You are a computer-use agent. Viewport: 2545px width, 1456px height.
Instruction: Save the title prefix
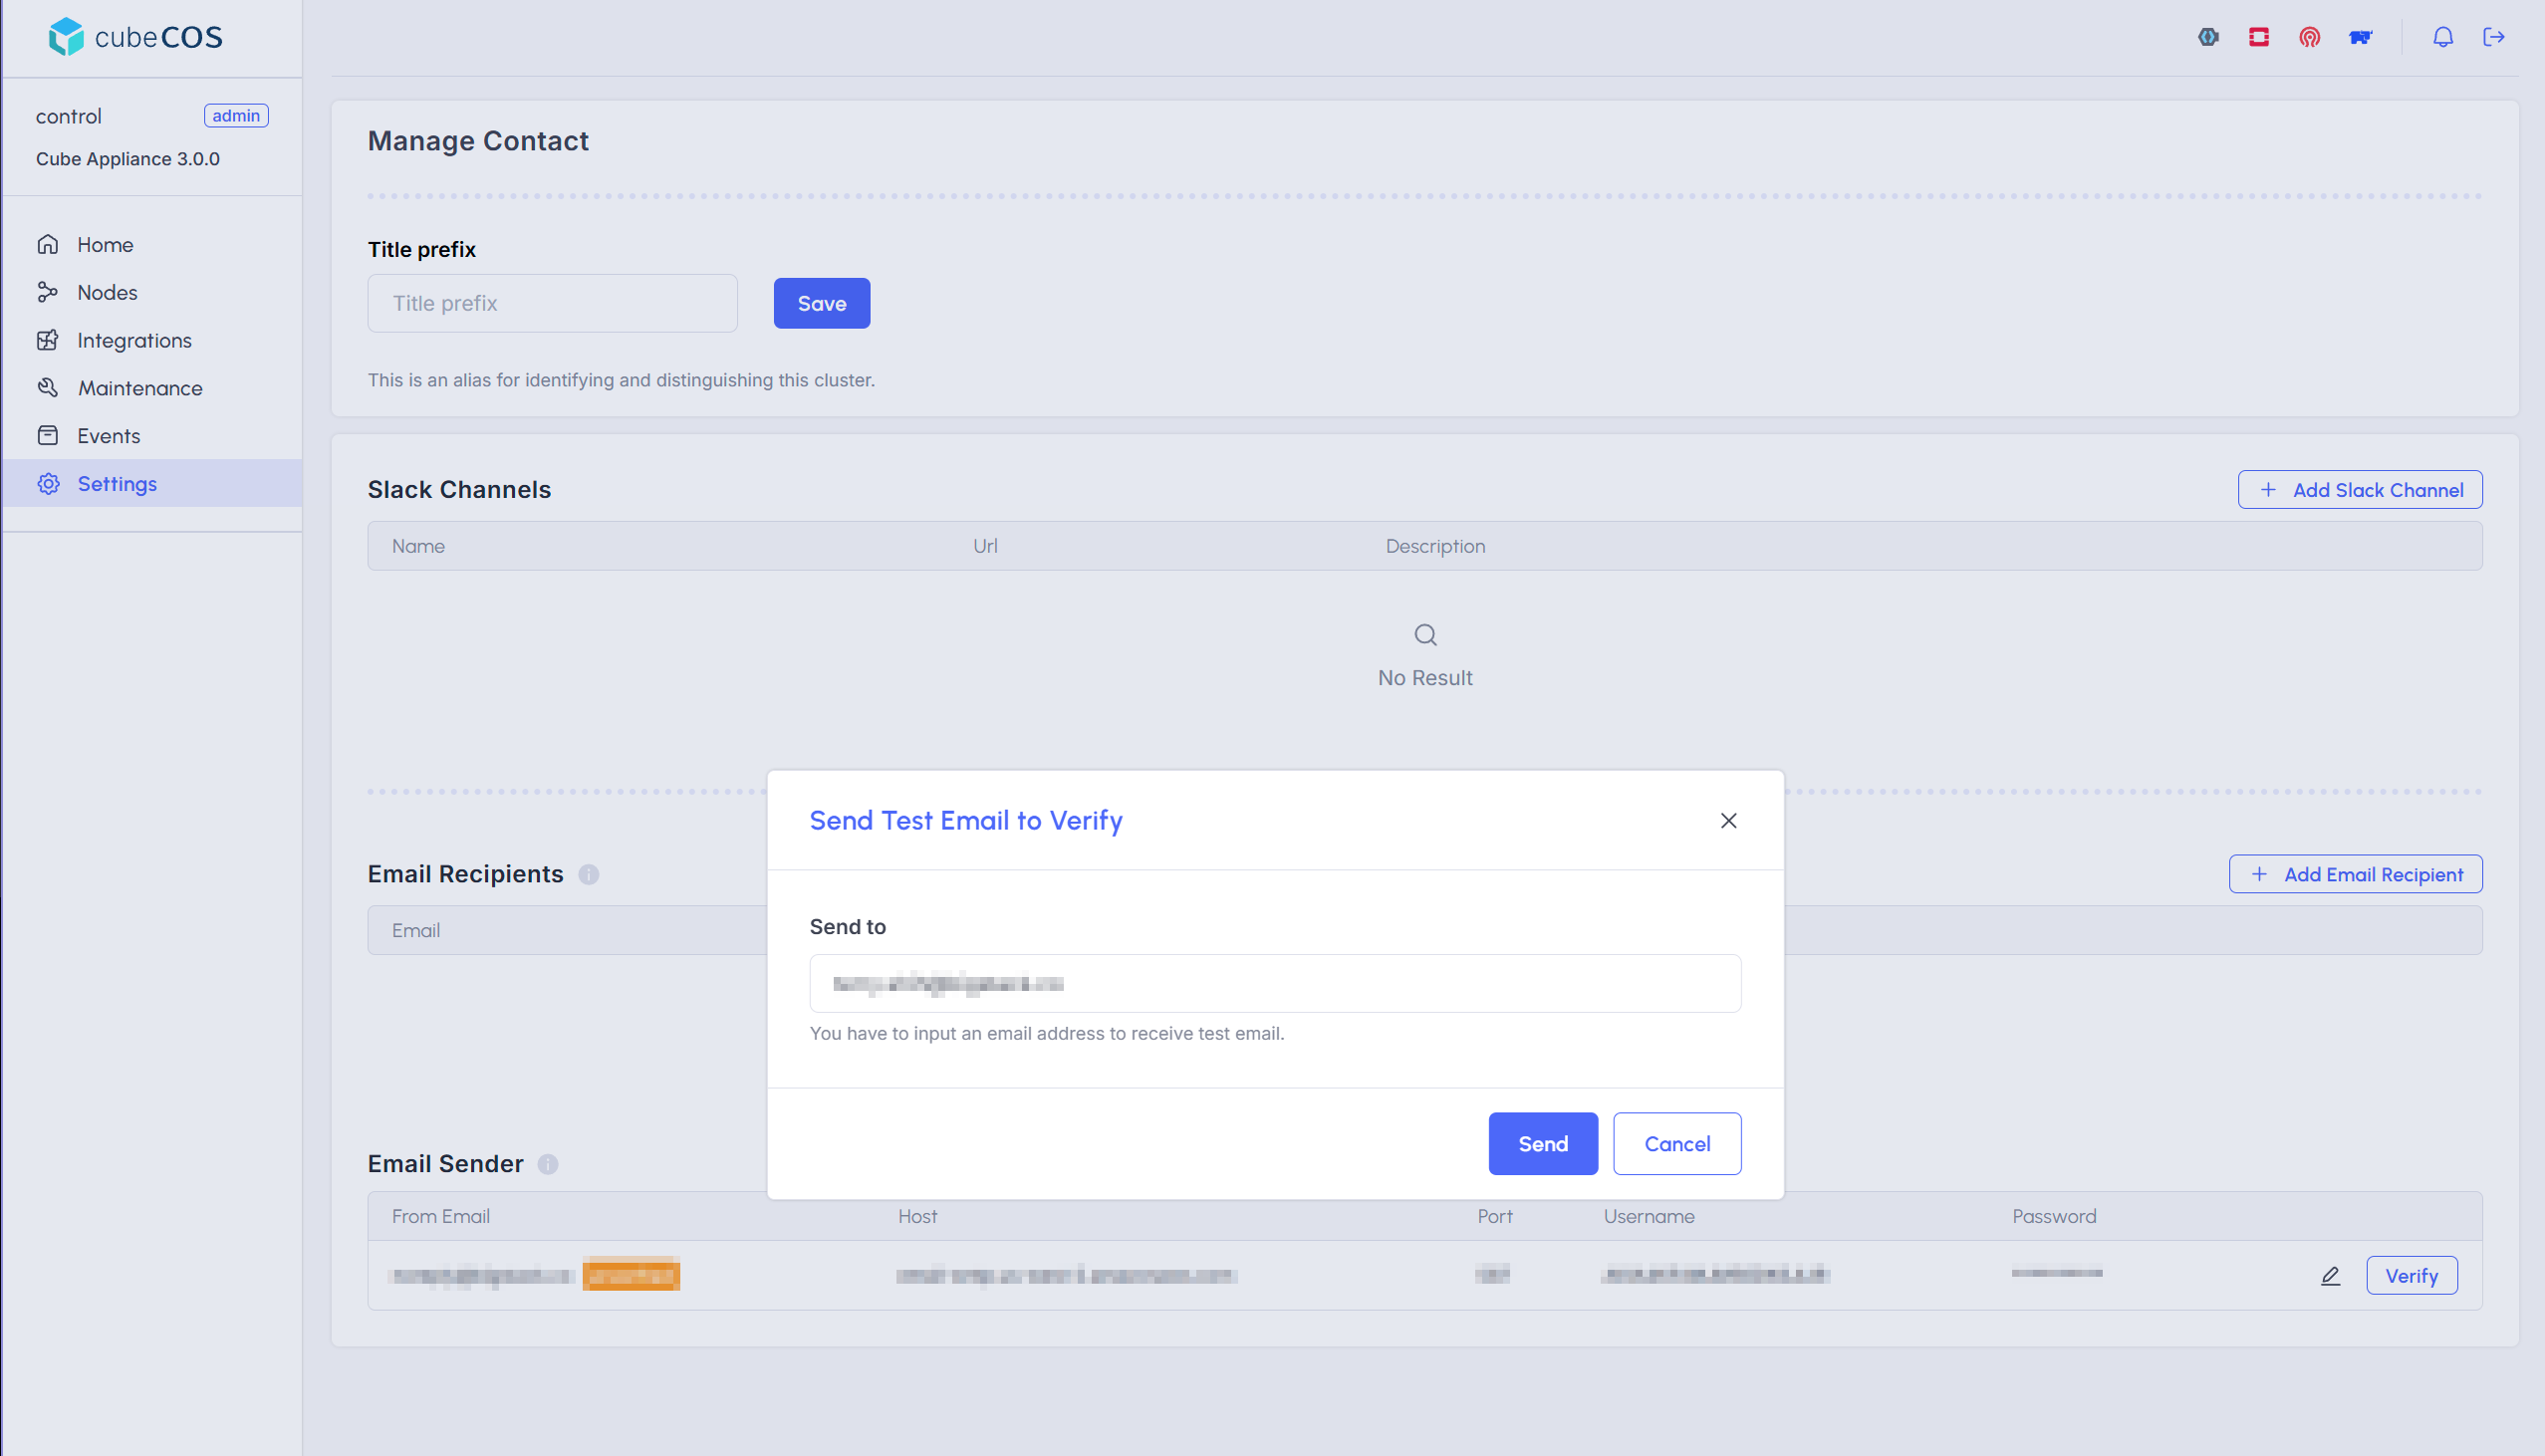click(x=821, y=303)
